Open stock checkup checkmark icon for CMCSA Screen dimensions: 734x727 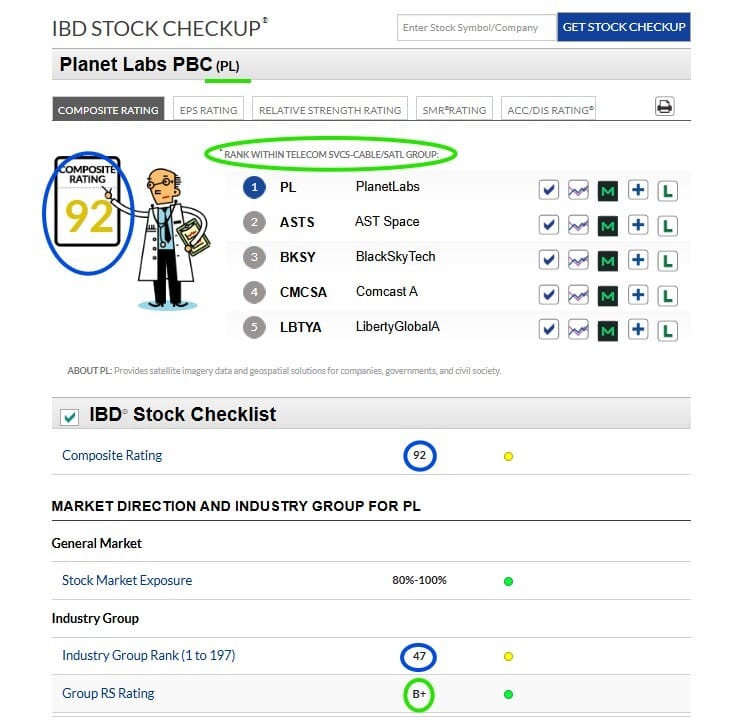[x=549, y=295]
